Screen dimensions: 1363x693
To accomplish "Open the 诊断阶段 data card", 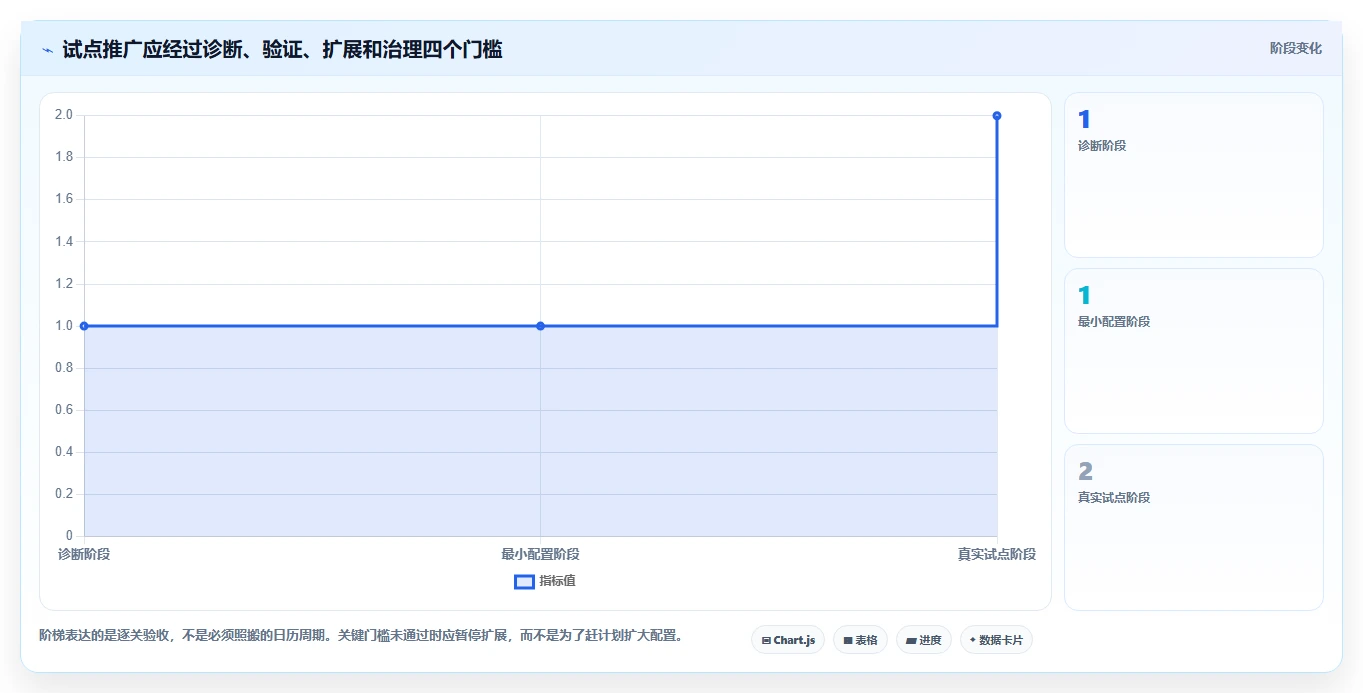I will coord(1194,175).
